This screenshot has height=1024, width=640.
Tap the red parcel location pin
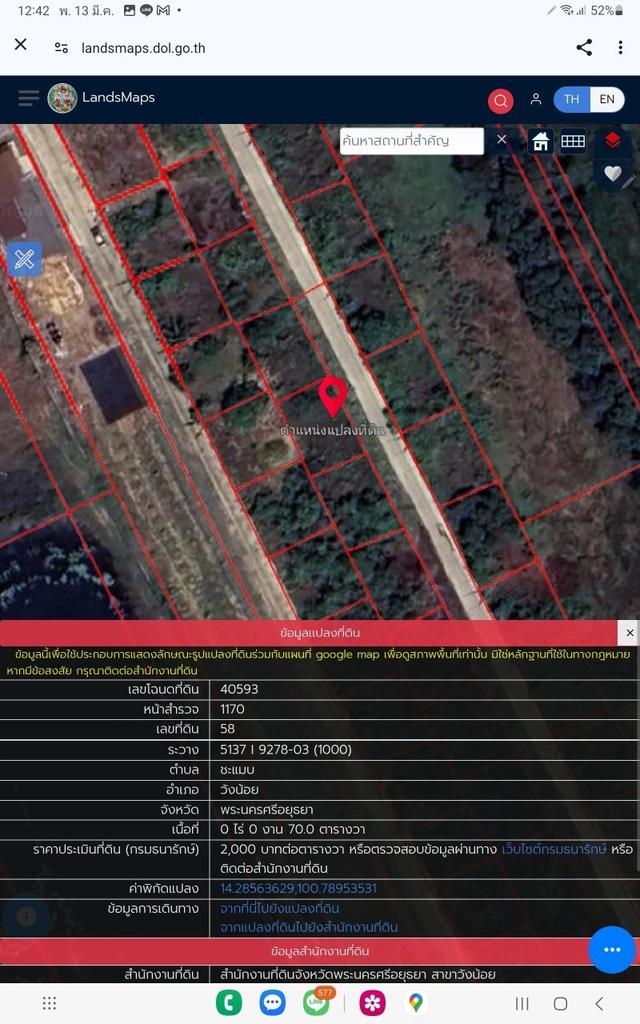point(332,396)
